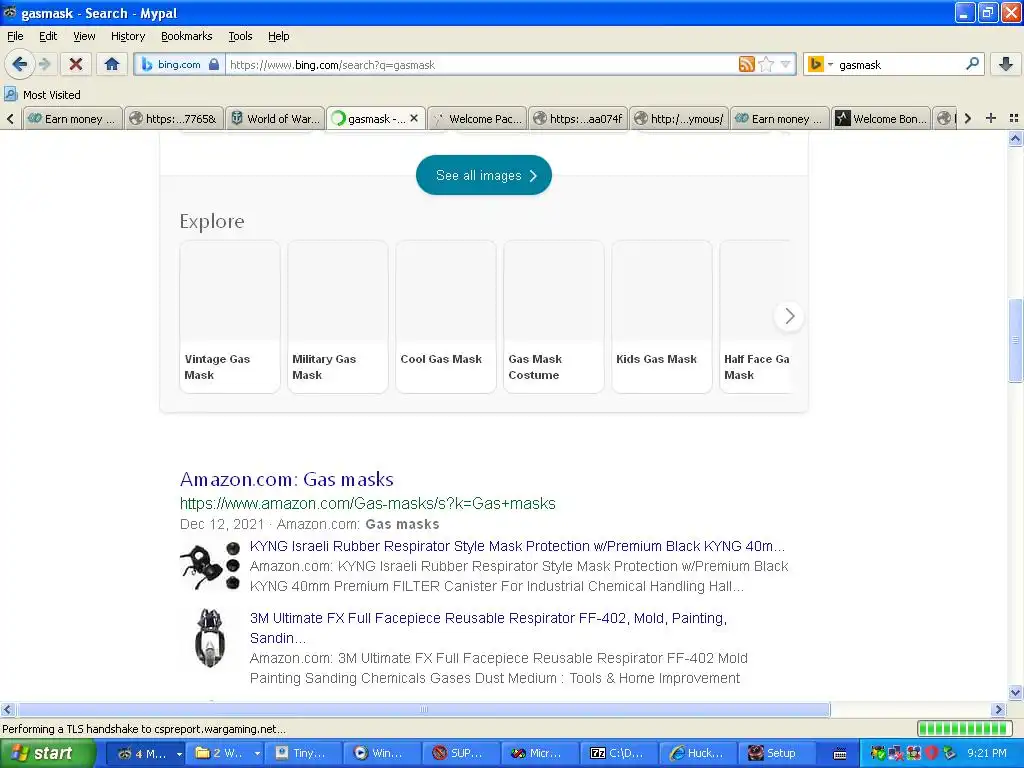Switch to the SUP... taskbar window
This screenshot has width=1024, height=768.
click(x=461, y=754)
